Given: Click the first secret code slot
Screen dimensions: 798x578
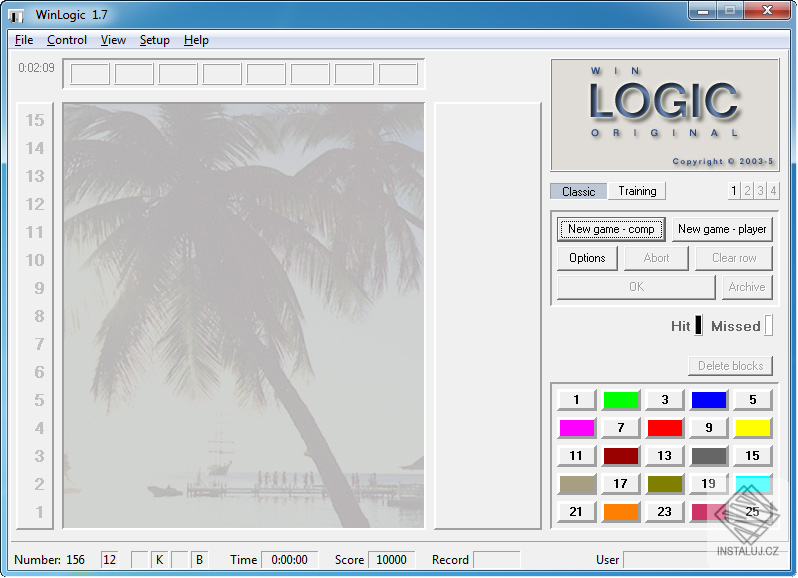Looking at the screenshot, I should 90,74.
